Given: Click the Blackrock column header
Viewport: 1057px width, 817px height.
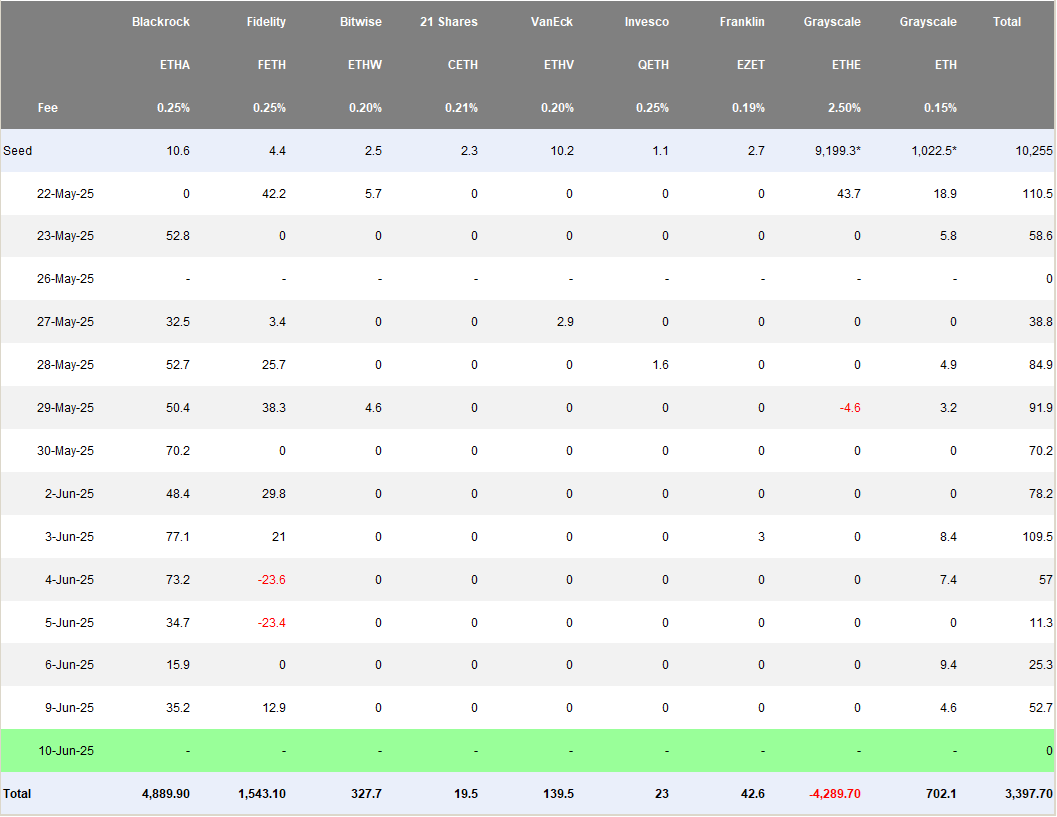Looking at the screenshot, I should [x=160, y=22].
